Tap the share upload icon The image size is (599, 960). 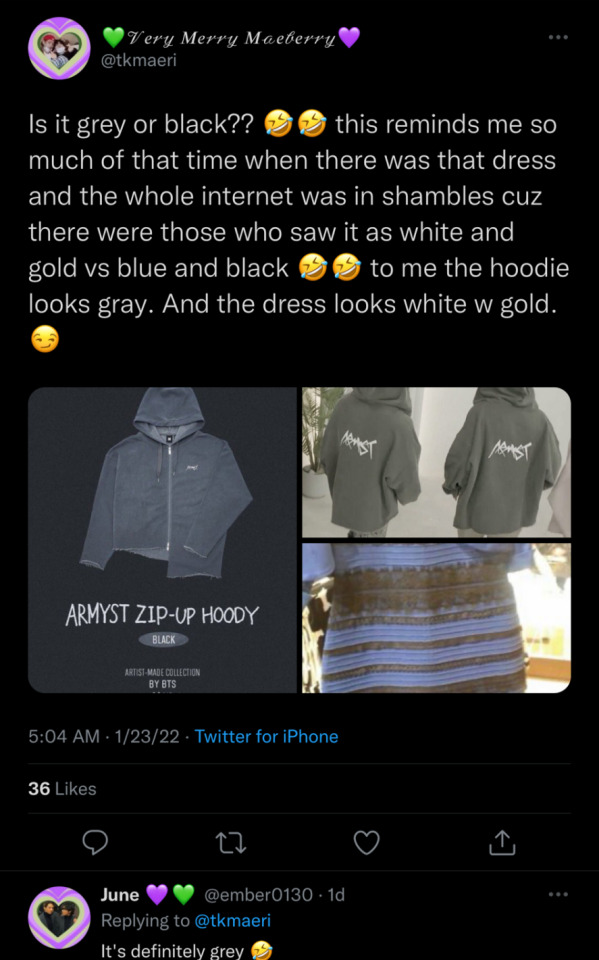click(502, 842)
